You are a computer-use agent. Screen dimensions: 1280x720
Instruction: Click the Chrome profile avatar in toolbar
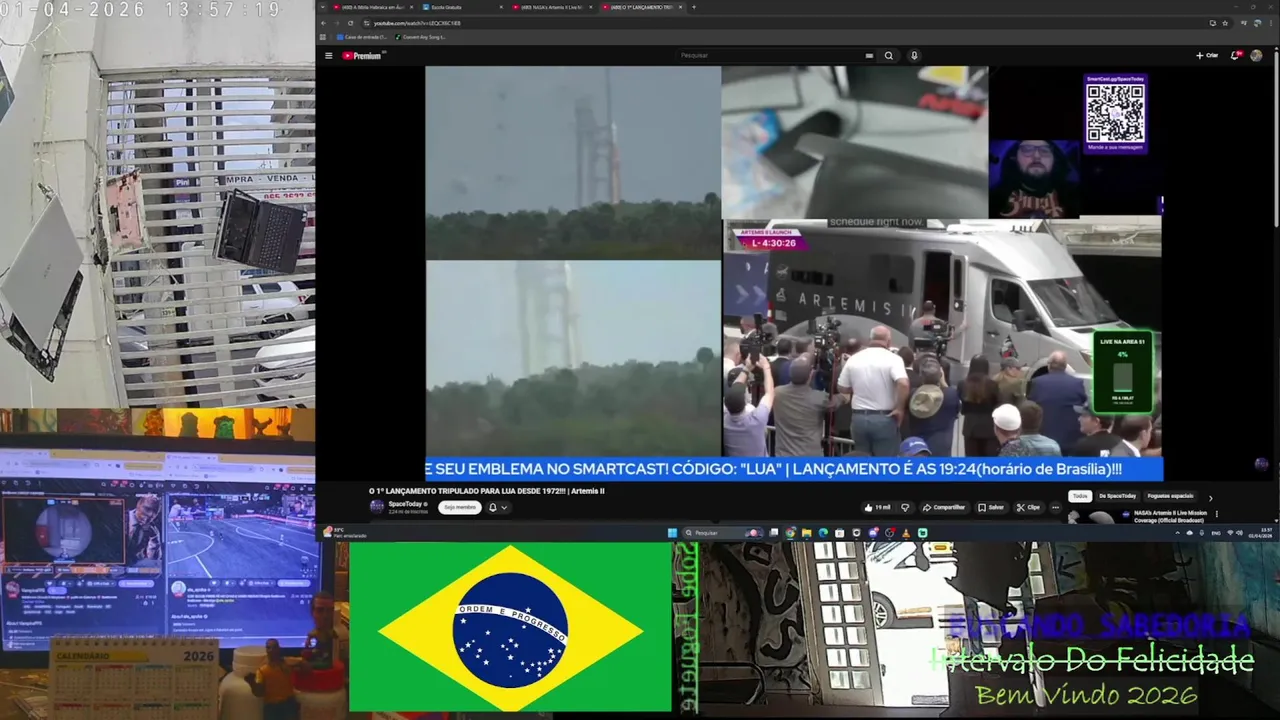pyautogui.click(x=1257, y=23)
